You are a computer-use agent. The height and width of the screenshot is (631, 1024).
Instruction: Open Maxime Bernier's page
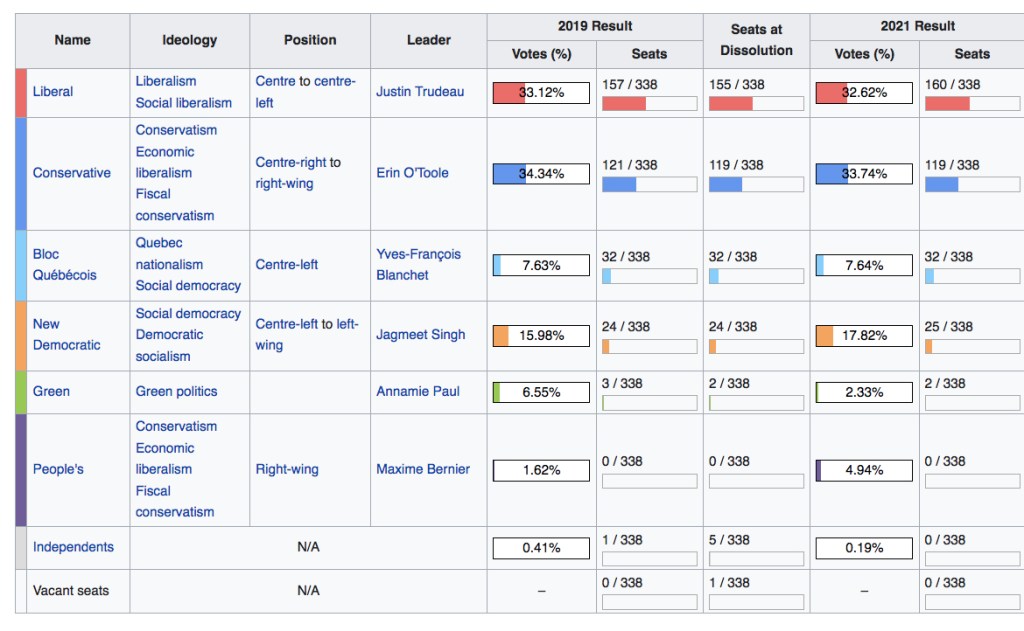pos(422,470)
